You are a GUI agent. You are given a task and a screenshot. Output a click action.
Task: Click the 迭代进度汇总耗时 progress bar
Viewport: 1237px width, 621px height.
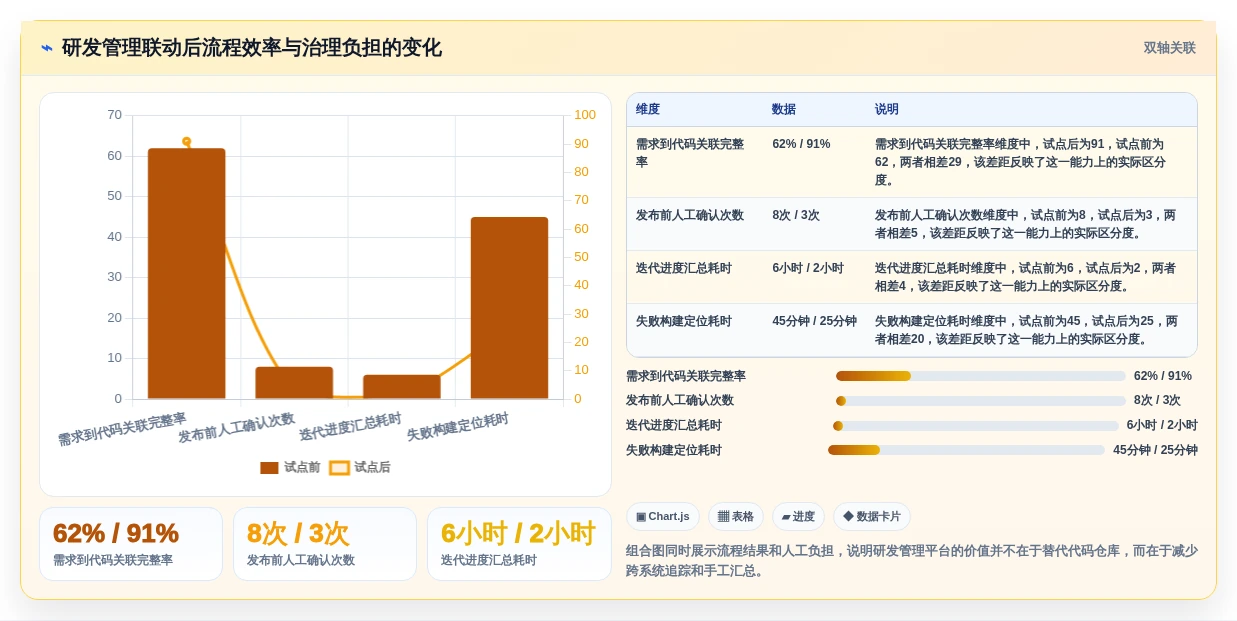click(x=975, y=426)
